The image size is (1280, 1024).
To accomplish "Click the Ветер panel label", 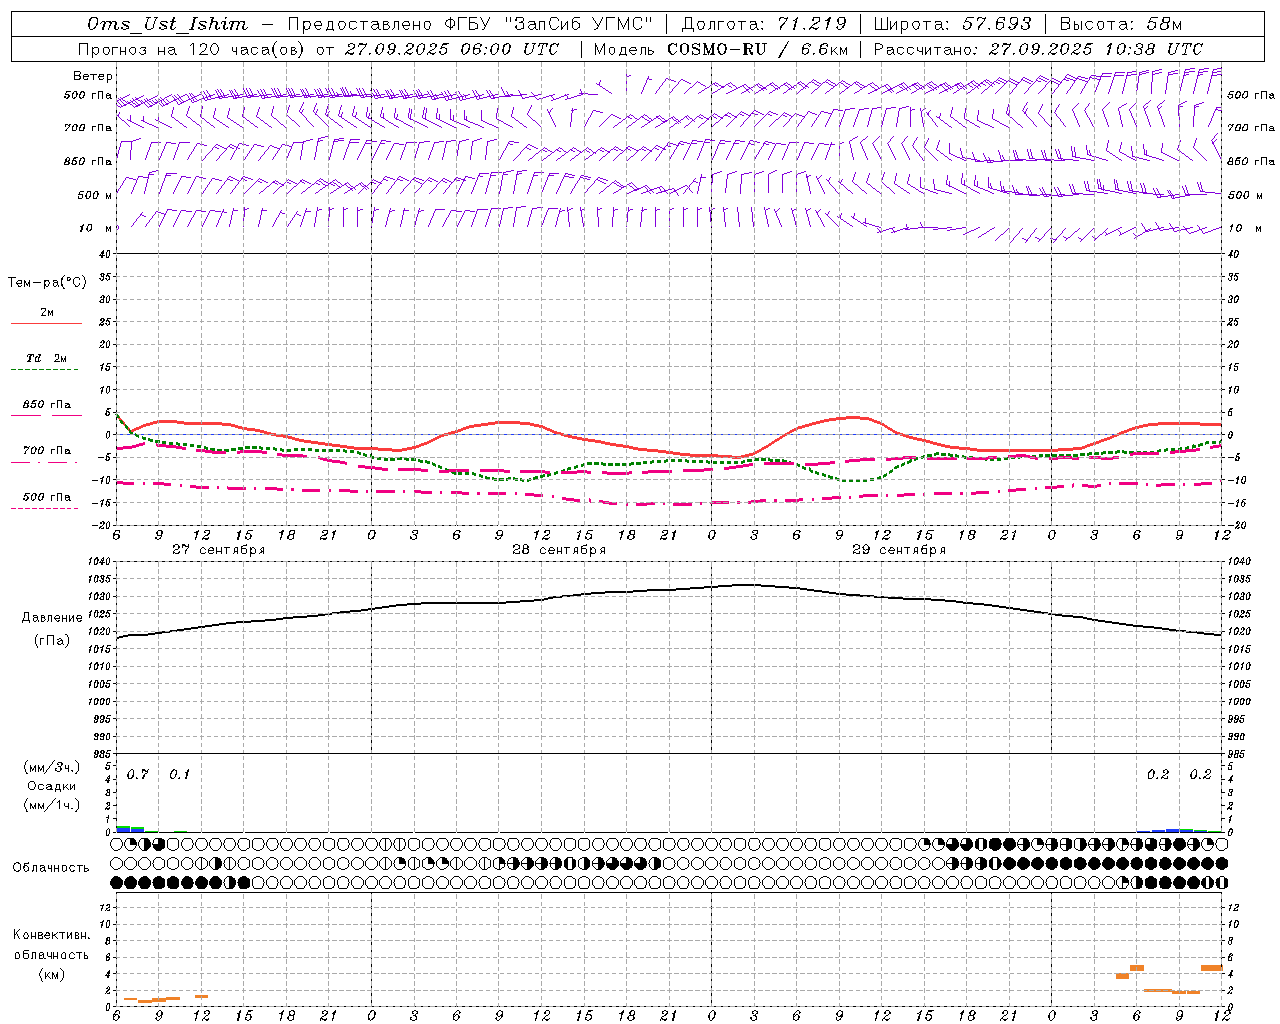I will 93,76.
